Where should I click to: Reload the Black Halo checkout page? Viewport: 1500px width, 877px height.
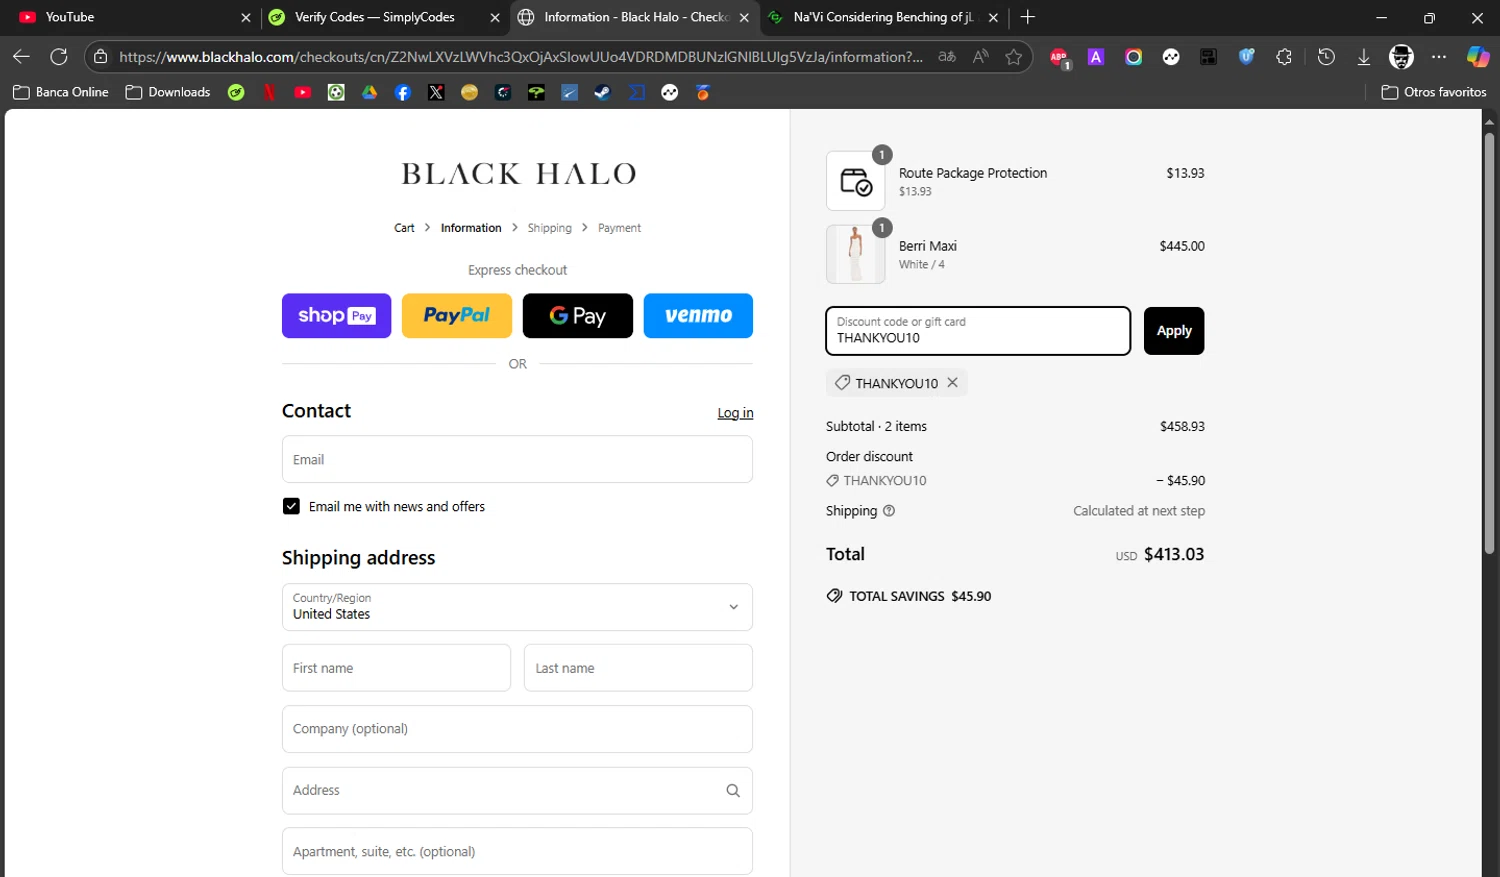click(59, 57)
